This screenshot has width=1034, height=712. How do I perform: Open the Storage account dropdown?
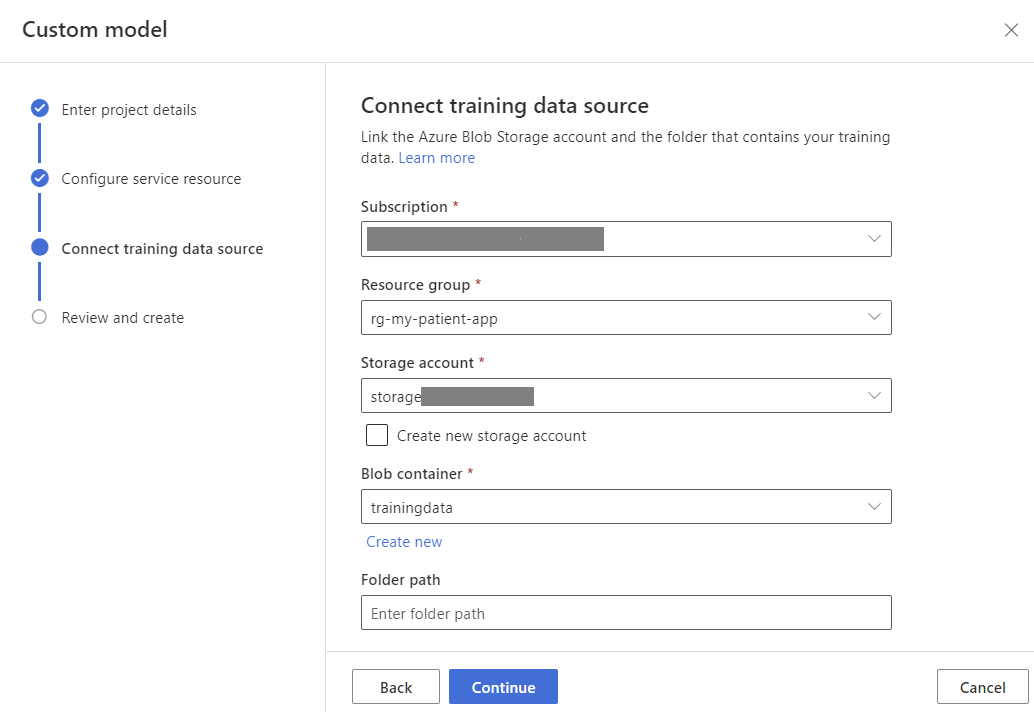tap(626, 396)
